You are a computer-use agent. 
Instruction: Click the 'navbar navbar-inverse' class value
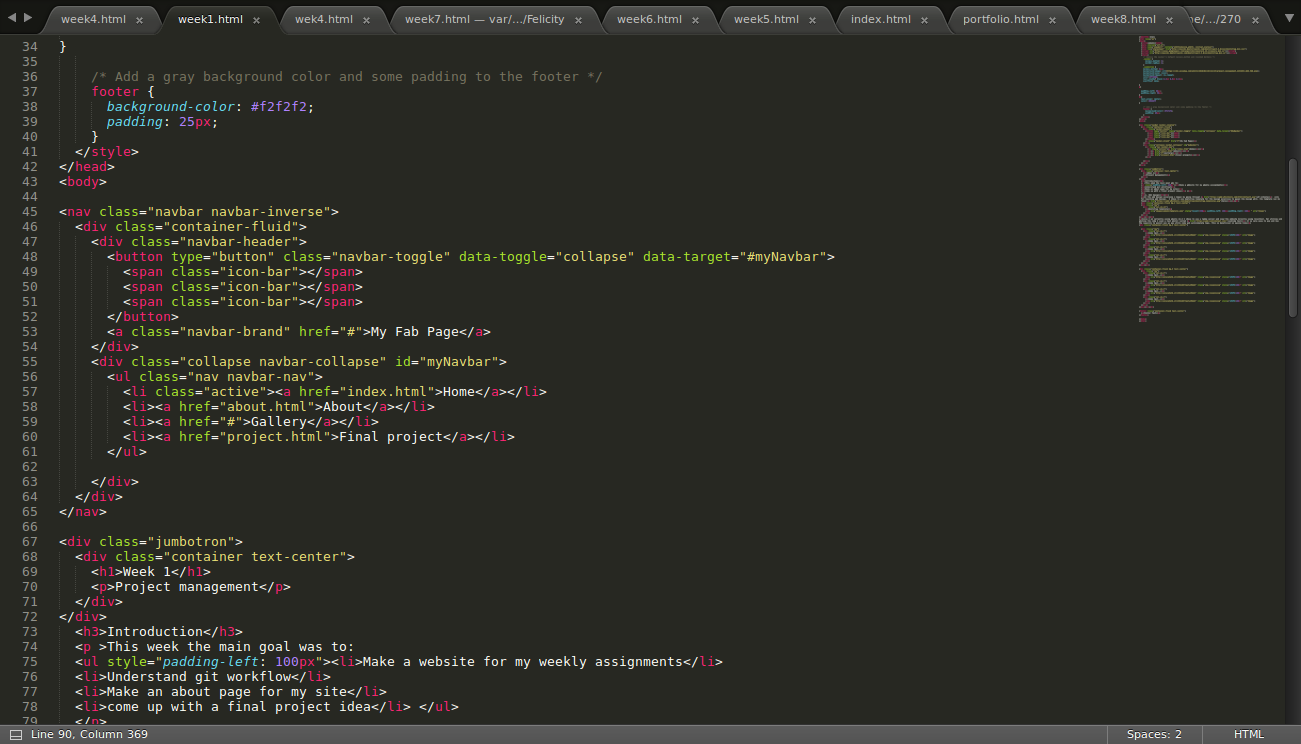click(239, 211)
